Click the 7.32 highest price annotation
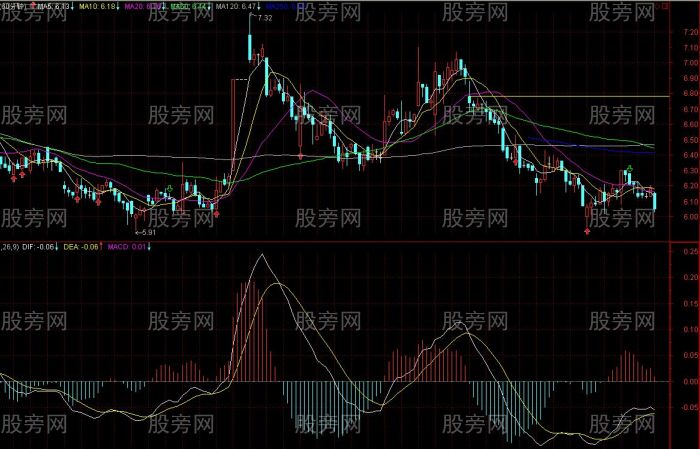Viewport: 700px width, 449px height. (265, 18)
